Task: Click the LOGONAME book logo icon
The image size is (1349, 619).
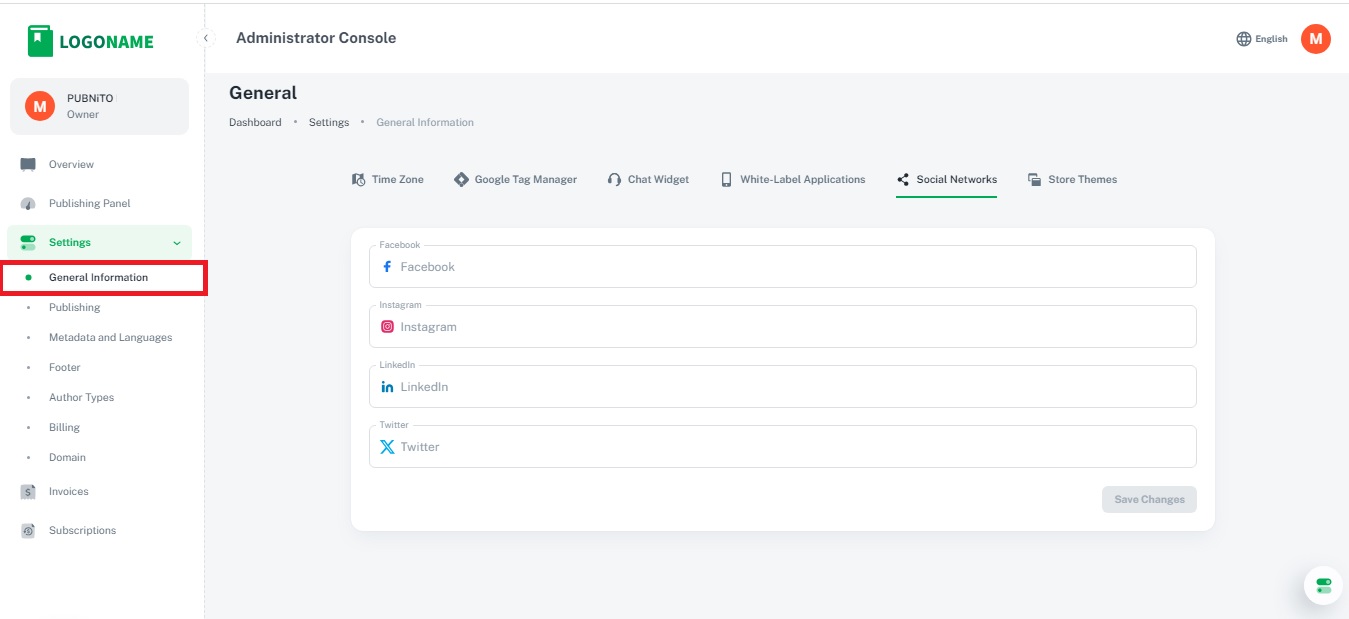Action: (40, 41)
